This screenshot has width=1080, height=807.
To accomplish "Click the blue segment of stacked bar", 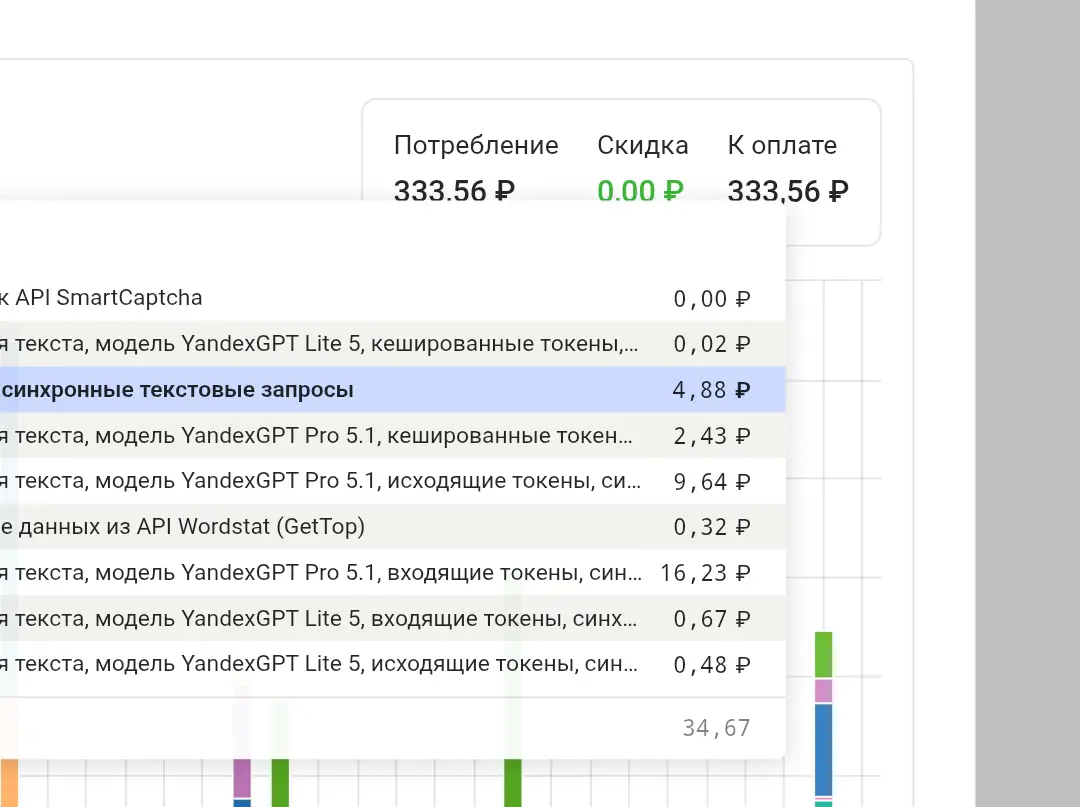I will pos(823,750).
